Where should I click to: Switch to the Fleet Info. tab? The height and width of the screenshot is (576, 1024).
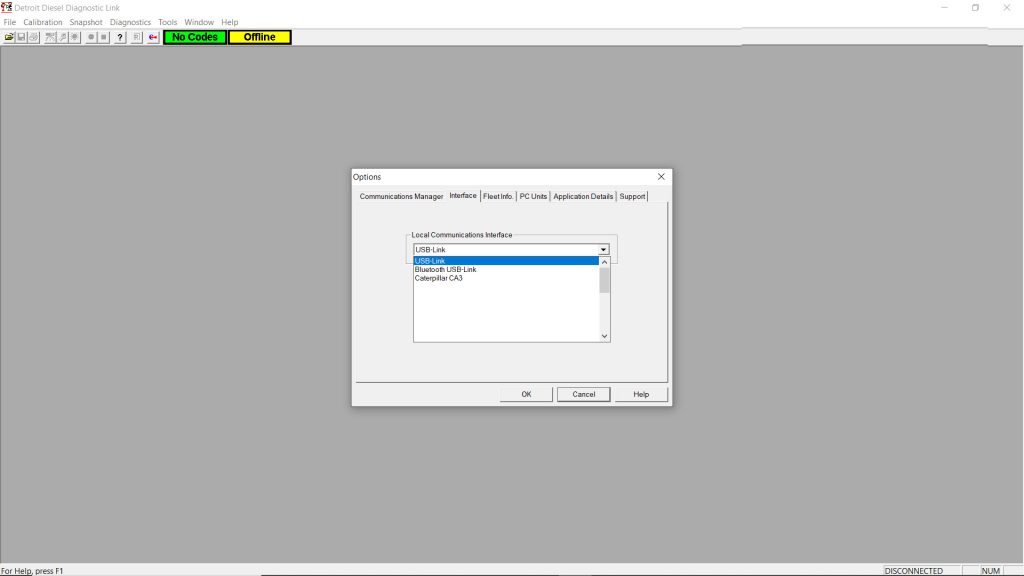(x=497, y=196)
